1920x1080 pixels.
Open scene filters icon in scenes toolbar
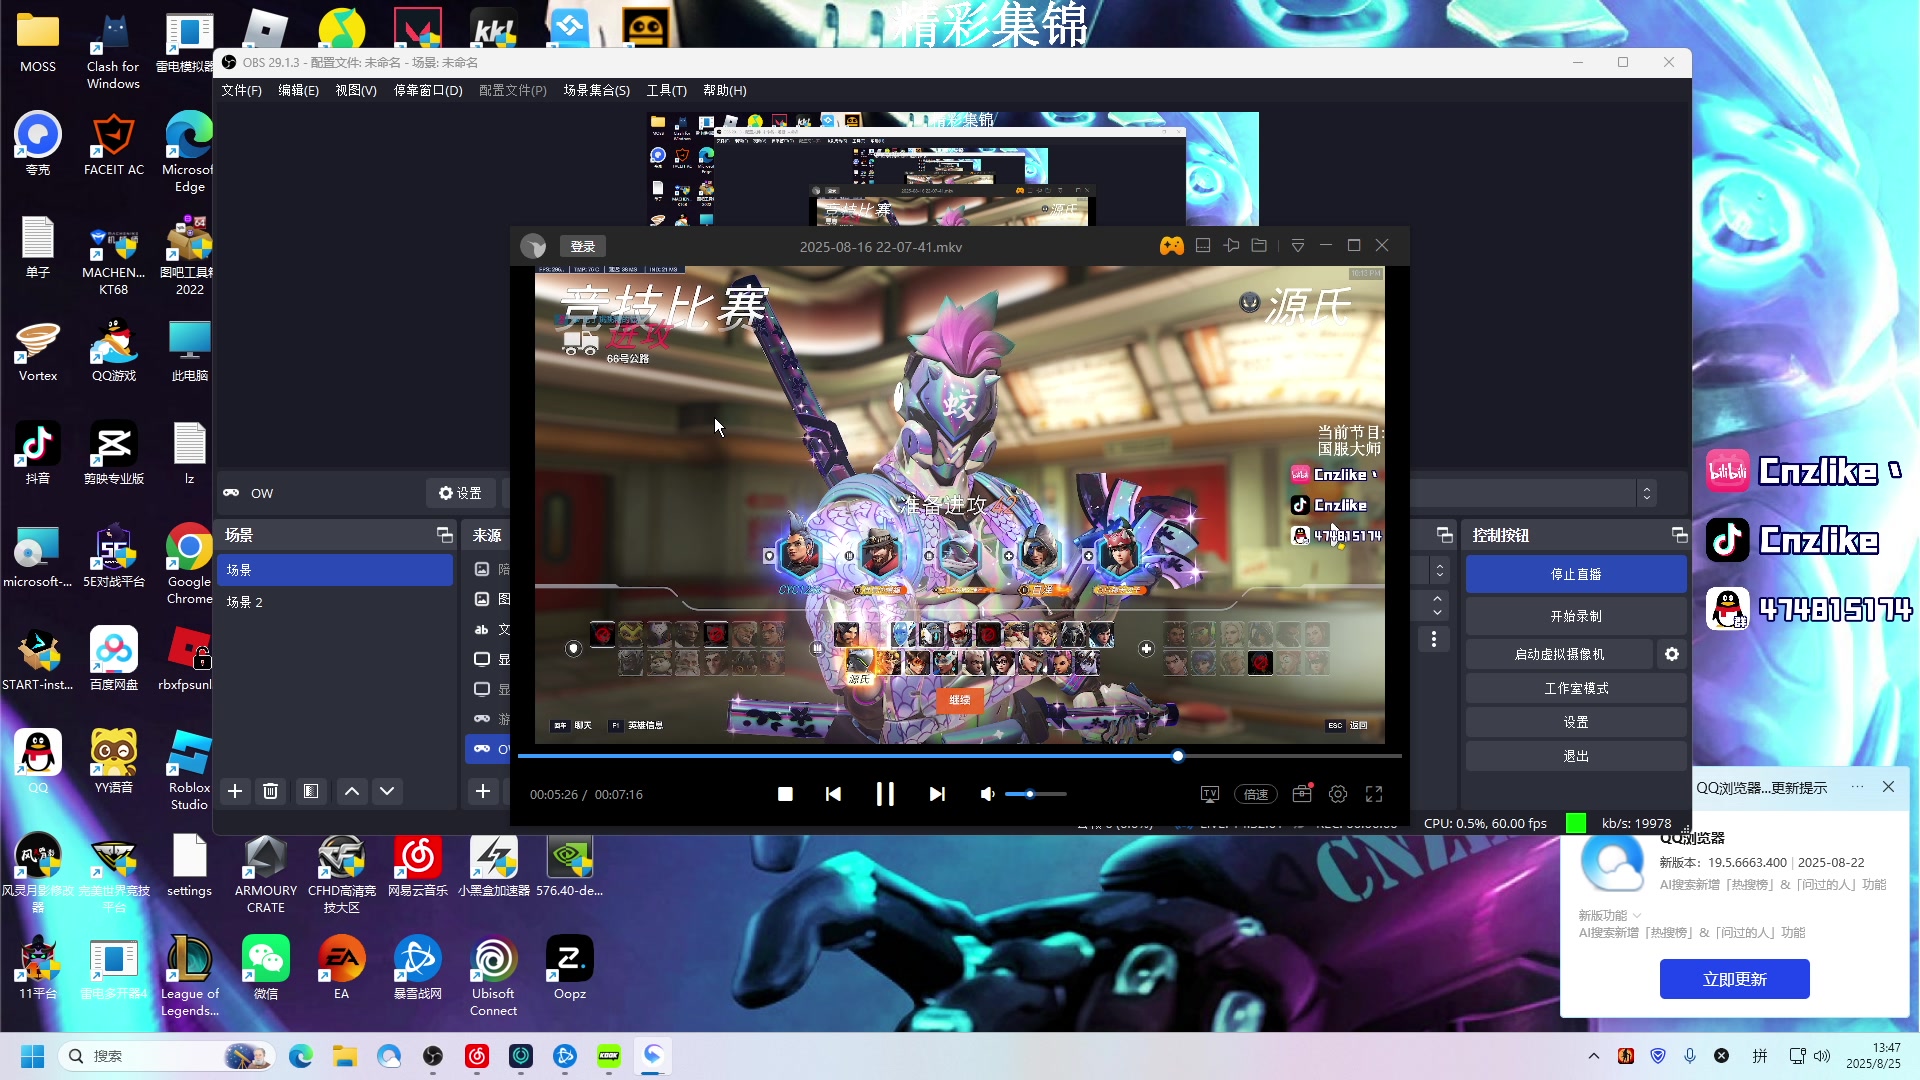coord(311,791)
